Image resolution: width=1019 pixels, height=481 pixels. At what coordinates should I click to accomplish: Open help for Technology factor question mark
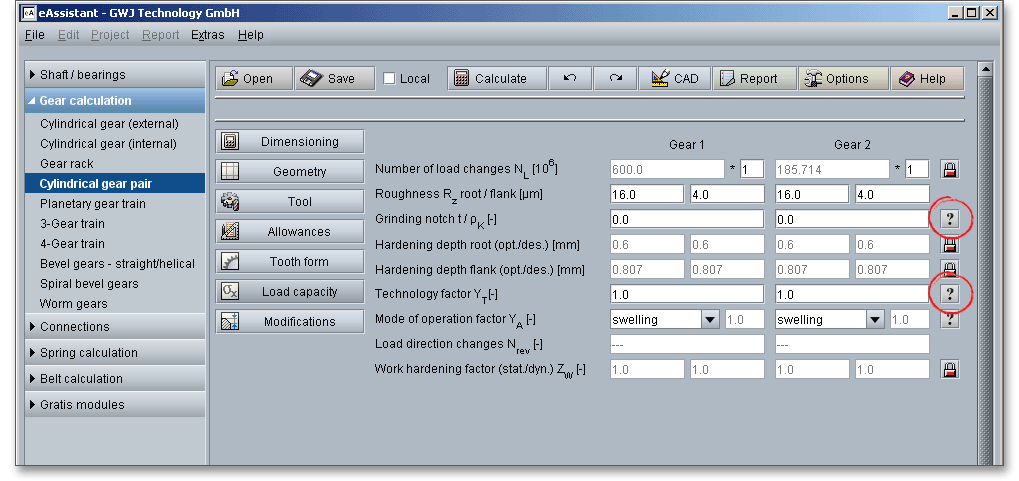pyautogui.click(x=949, y=293)
